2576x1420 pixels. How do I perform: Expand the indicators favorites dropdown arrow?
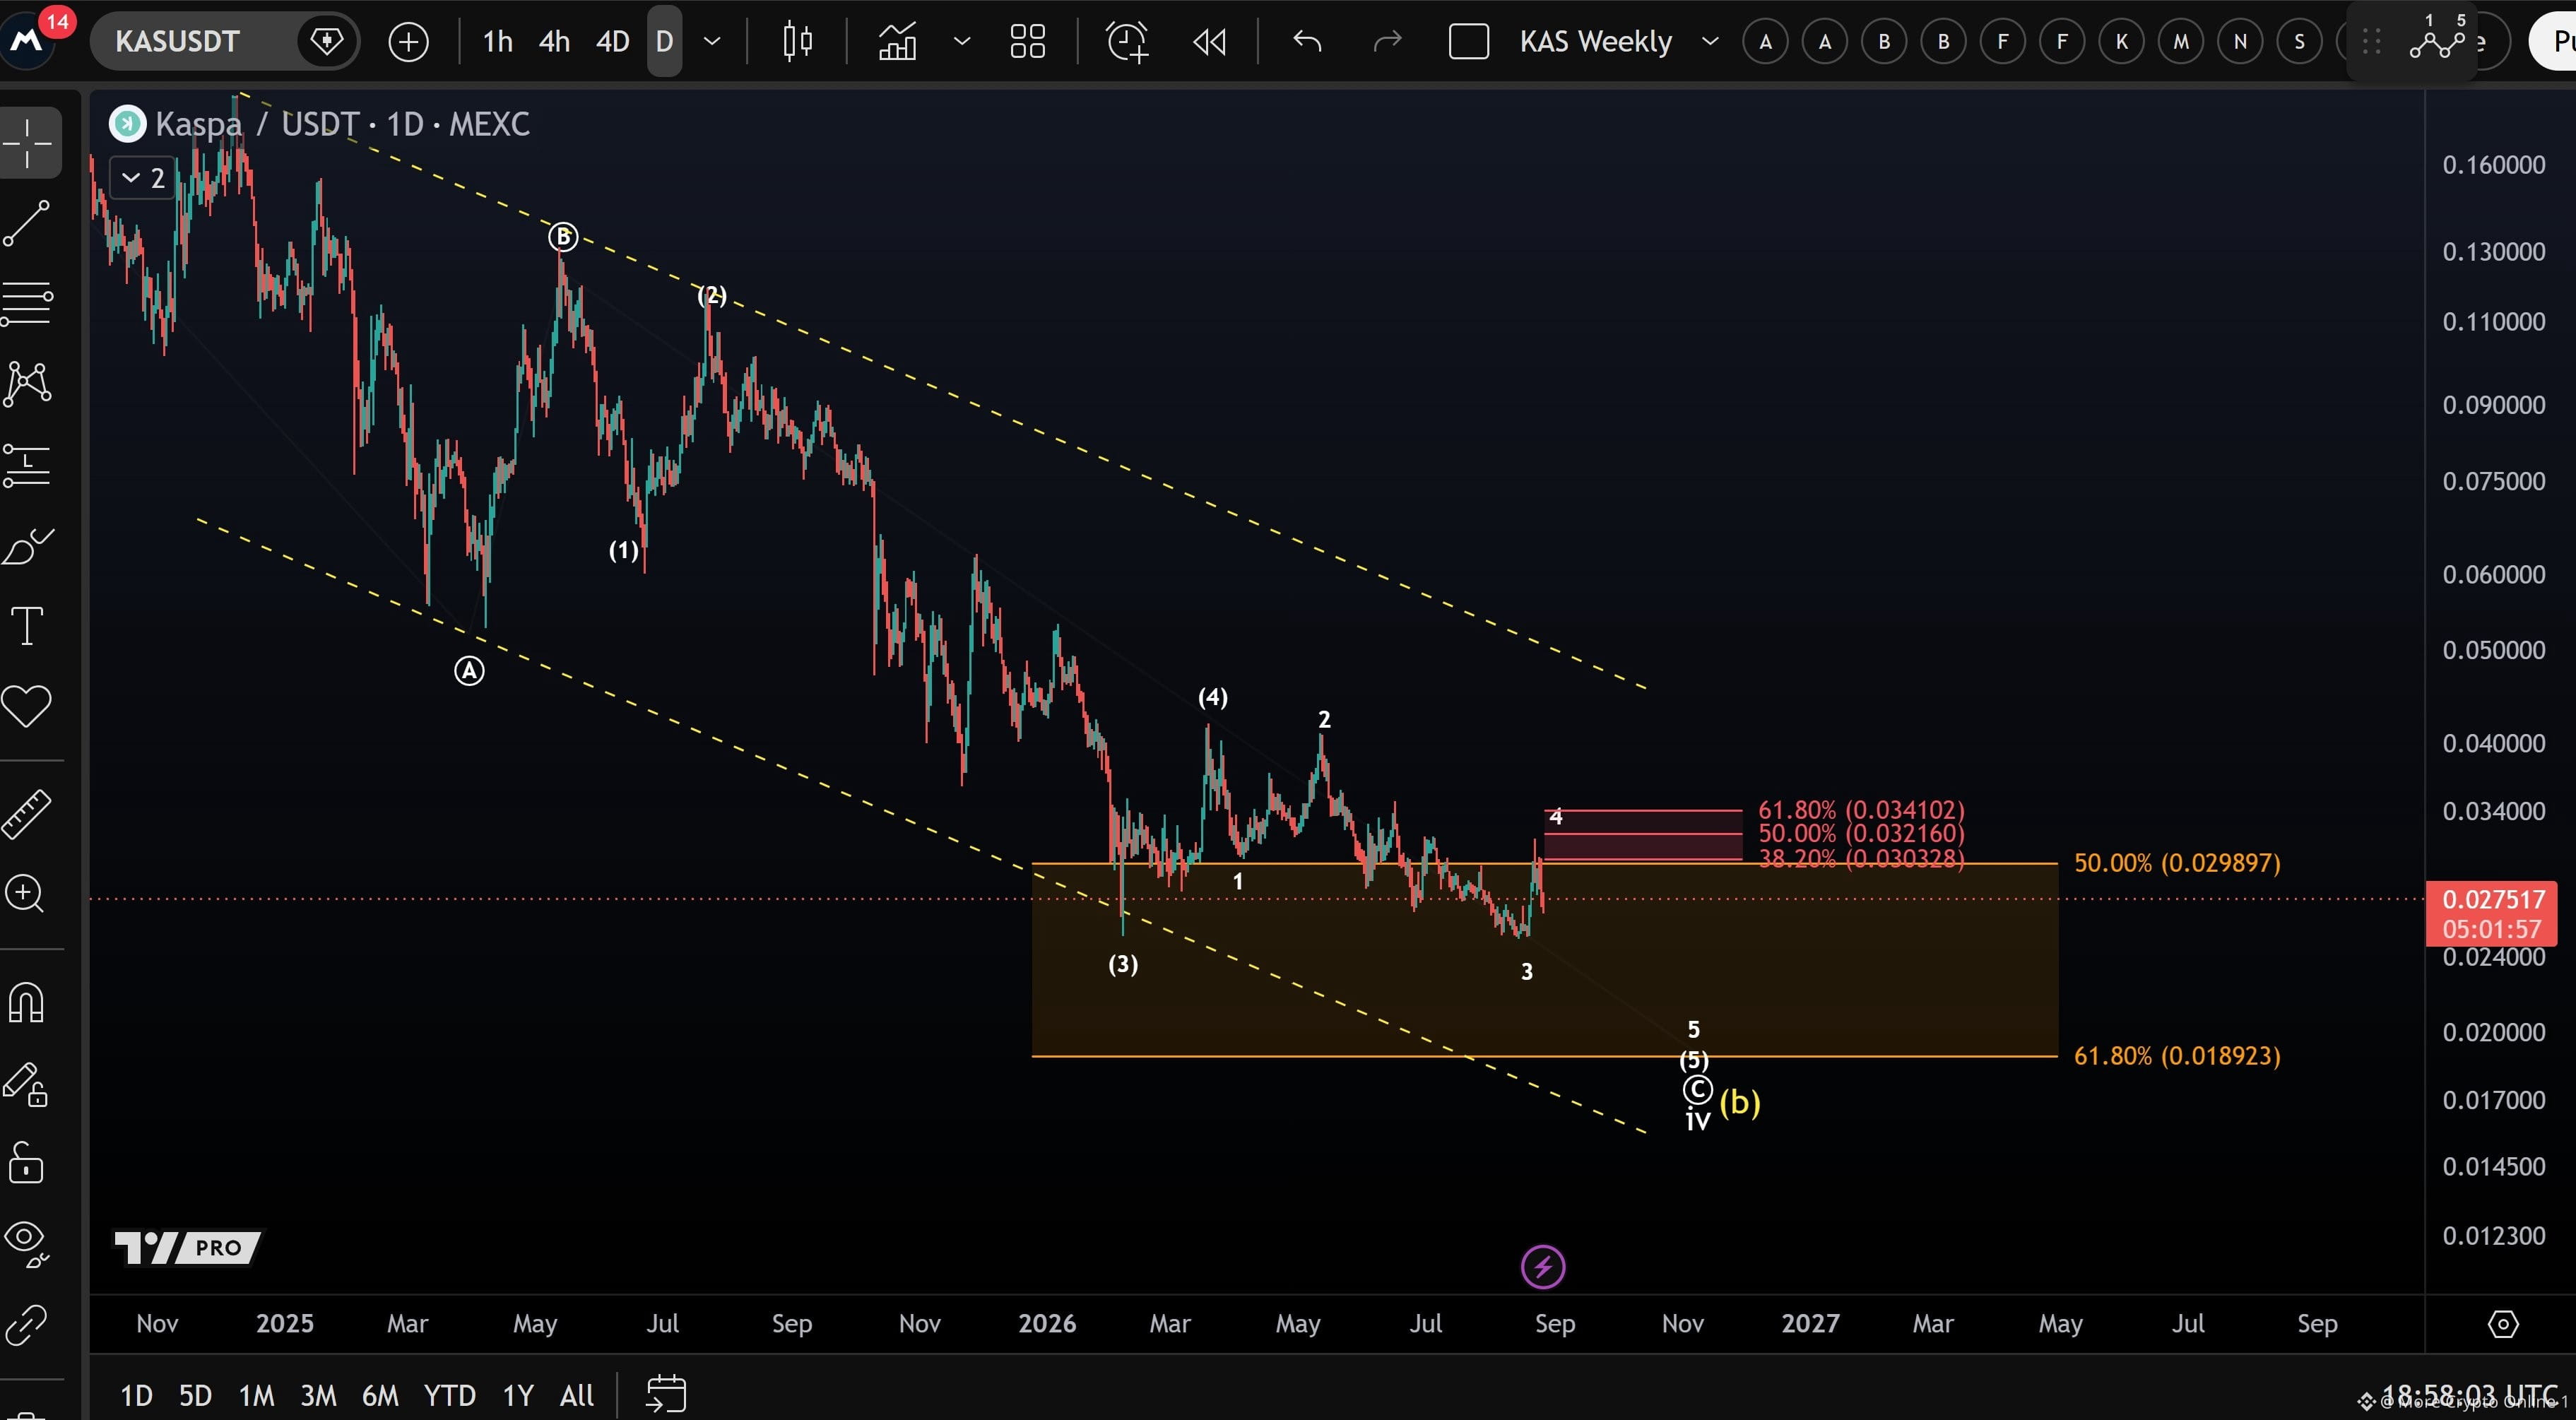962,42
